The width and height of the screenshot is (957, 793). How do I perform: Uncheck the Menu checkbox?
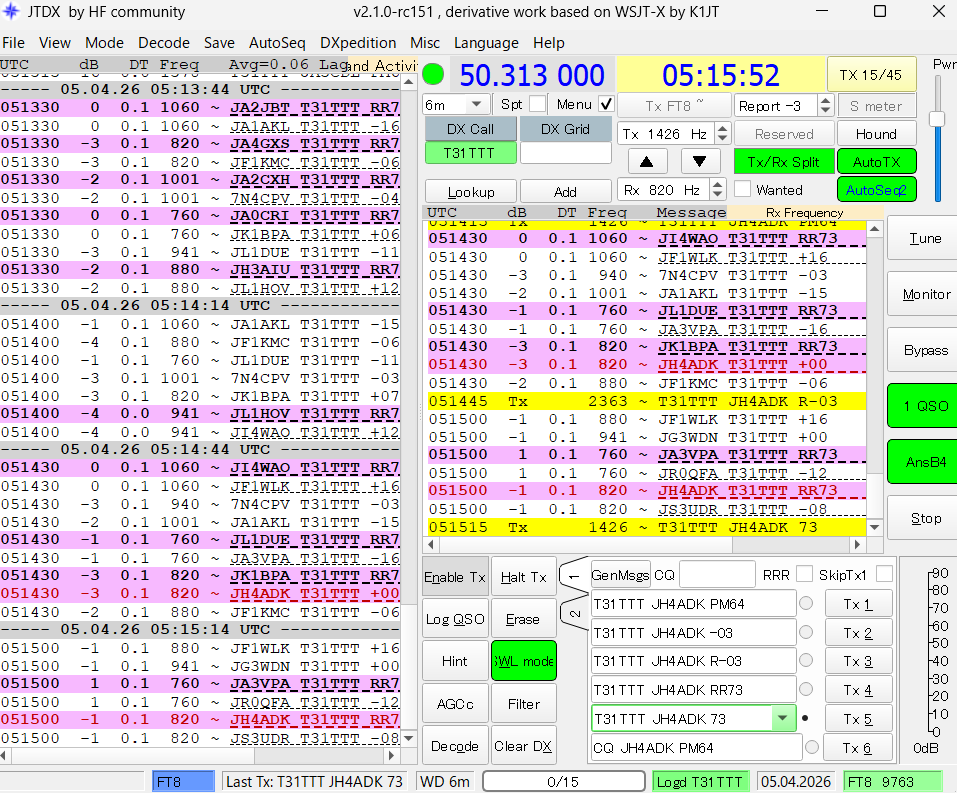point(606,104)
